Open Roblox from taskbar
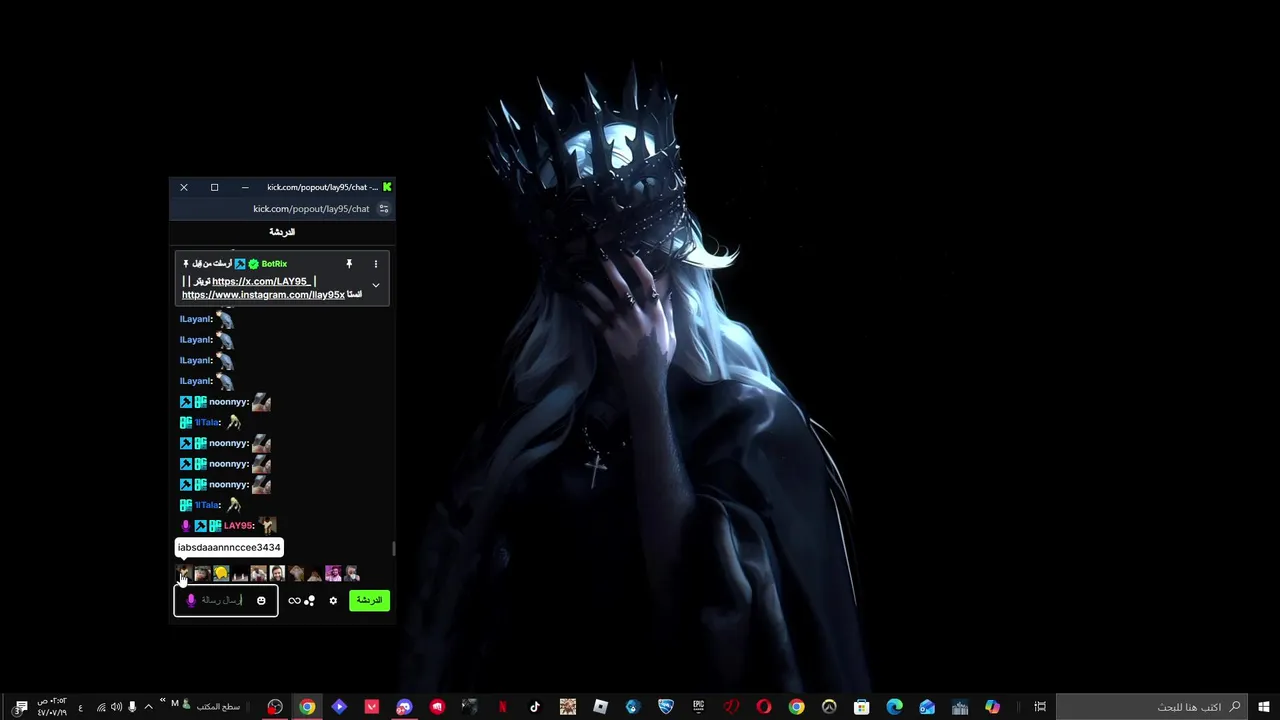This screenshot has height=720, width=1280. point(600,707)
